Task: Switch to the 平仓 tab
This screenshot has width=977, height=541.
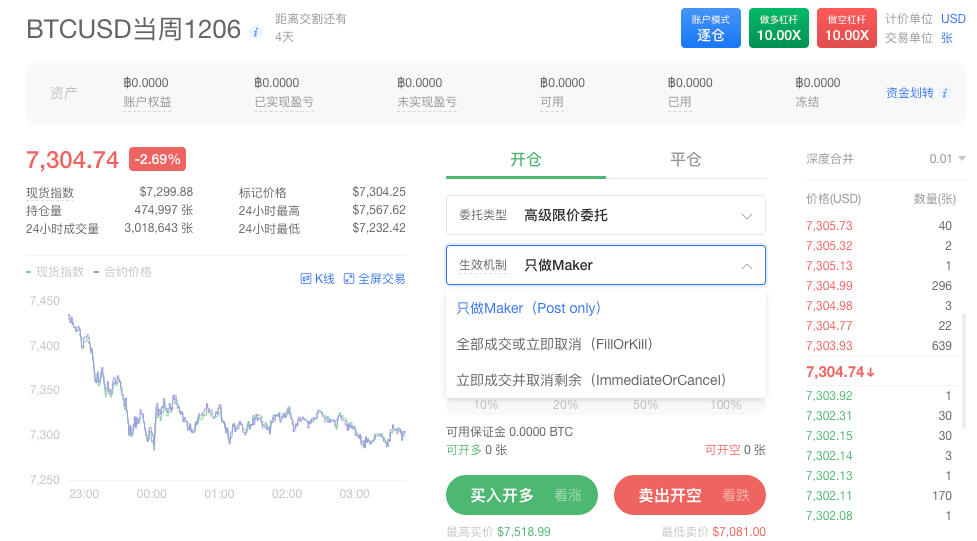Action: pos(685,160)
